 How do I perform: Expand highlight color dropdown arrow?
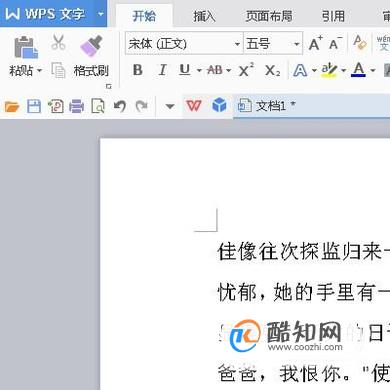[343, 70]
